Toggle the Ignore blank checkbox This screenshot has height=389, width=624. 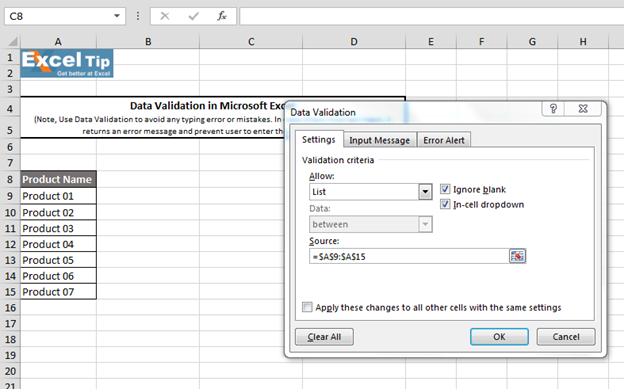click(x=445, y=189)
